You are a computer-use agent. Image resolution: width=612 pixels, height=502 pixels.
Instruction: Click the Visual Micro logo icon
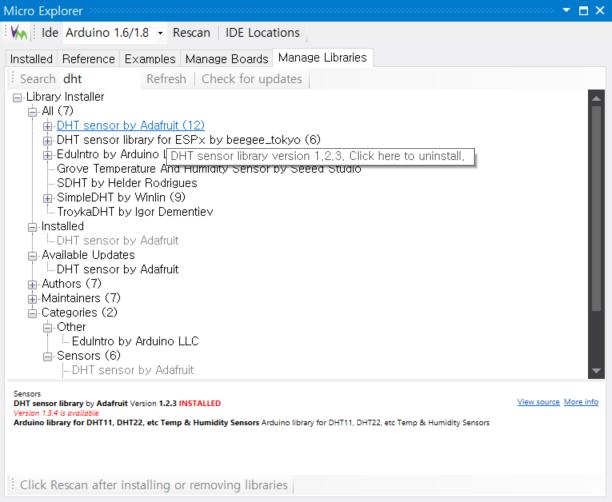coord(19,33)
